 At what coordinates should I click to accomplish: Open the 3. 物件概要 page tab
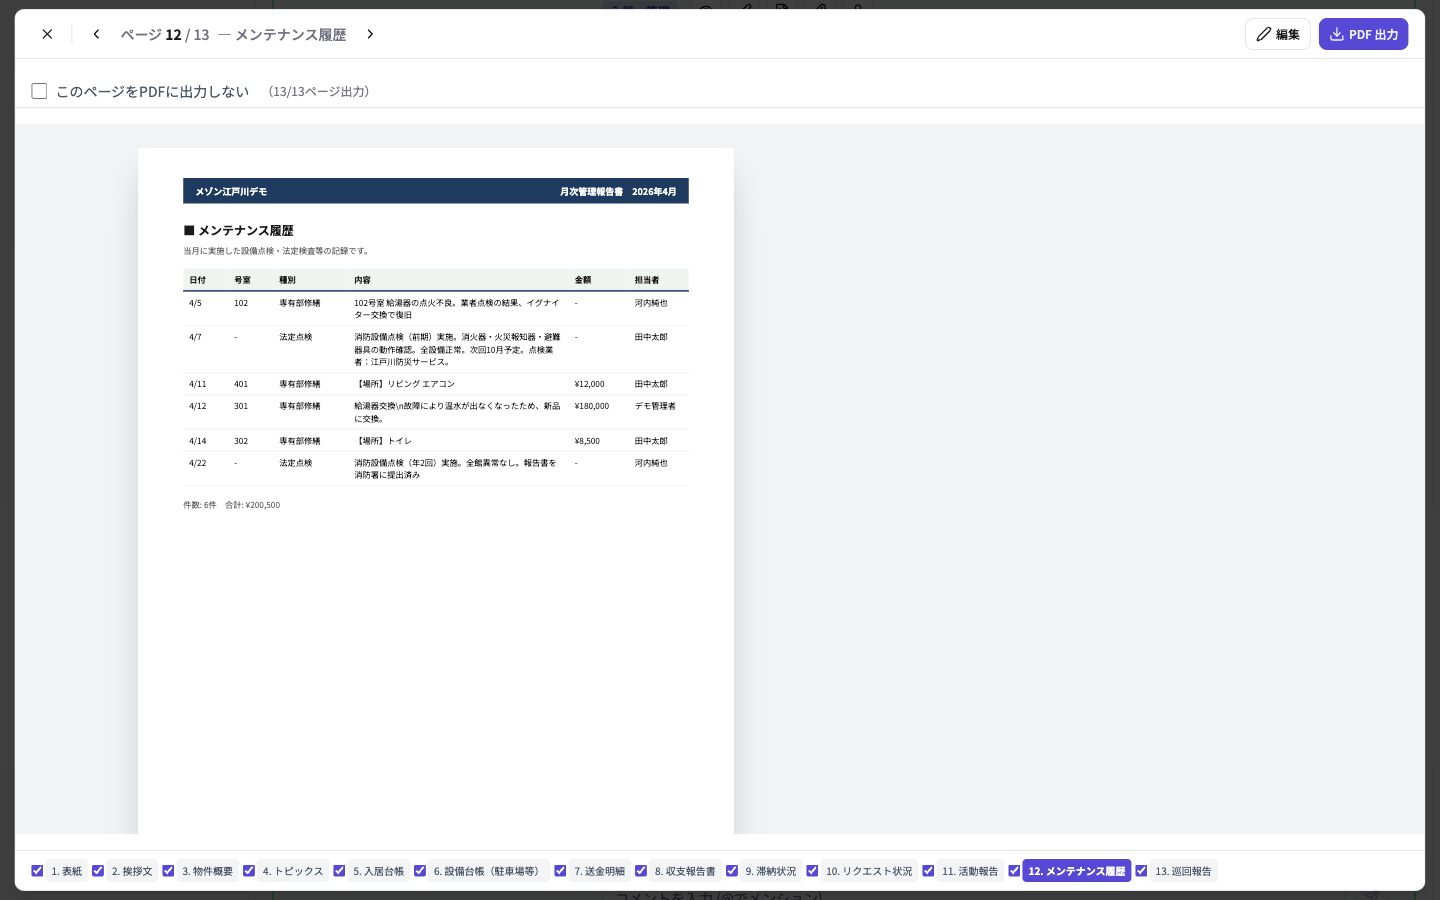(207, 871)
